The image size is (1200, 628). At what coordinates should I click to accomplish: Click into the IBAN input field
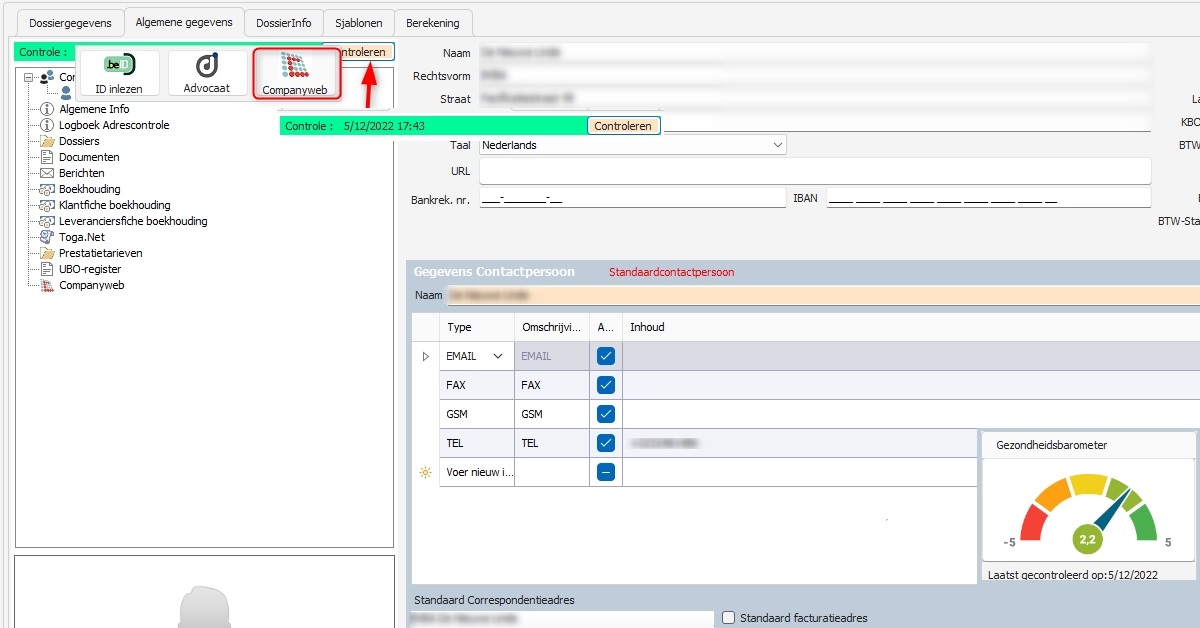(989, 199)
